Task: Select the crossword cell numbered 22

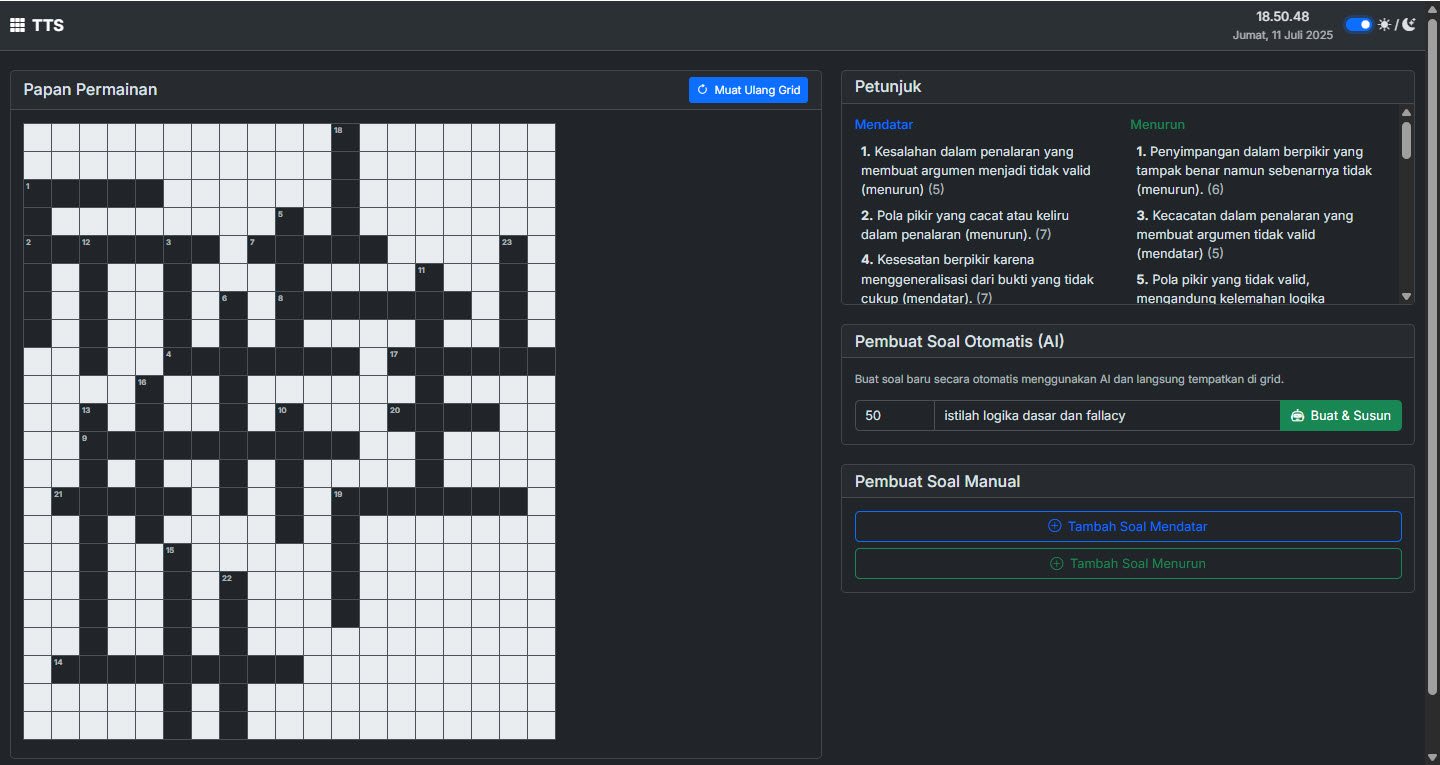Action: click(x=233, y=585)
